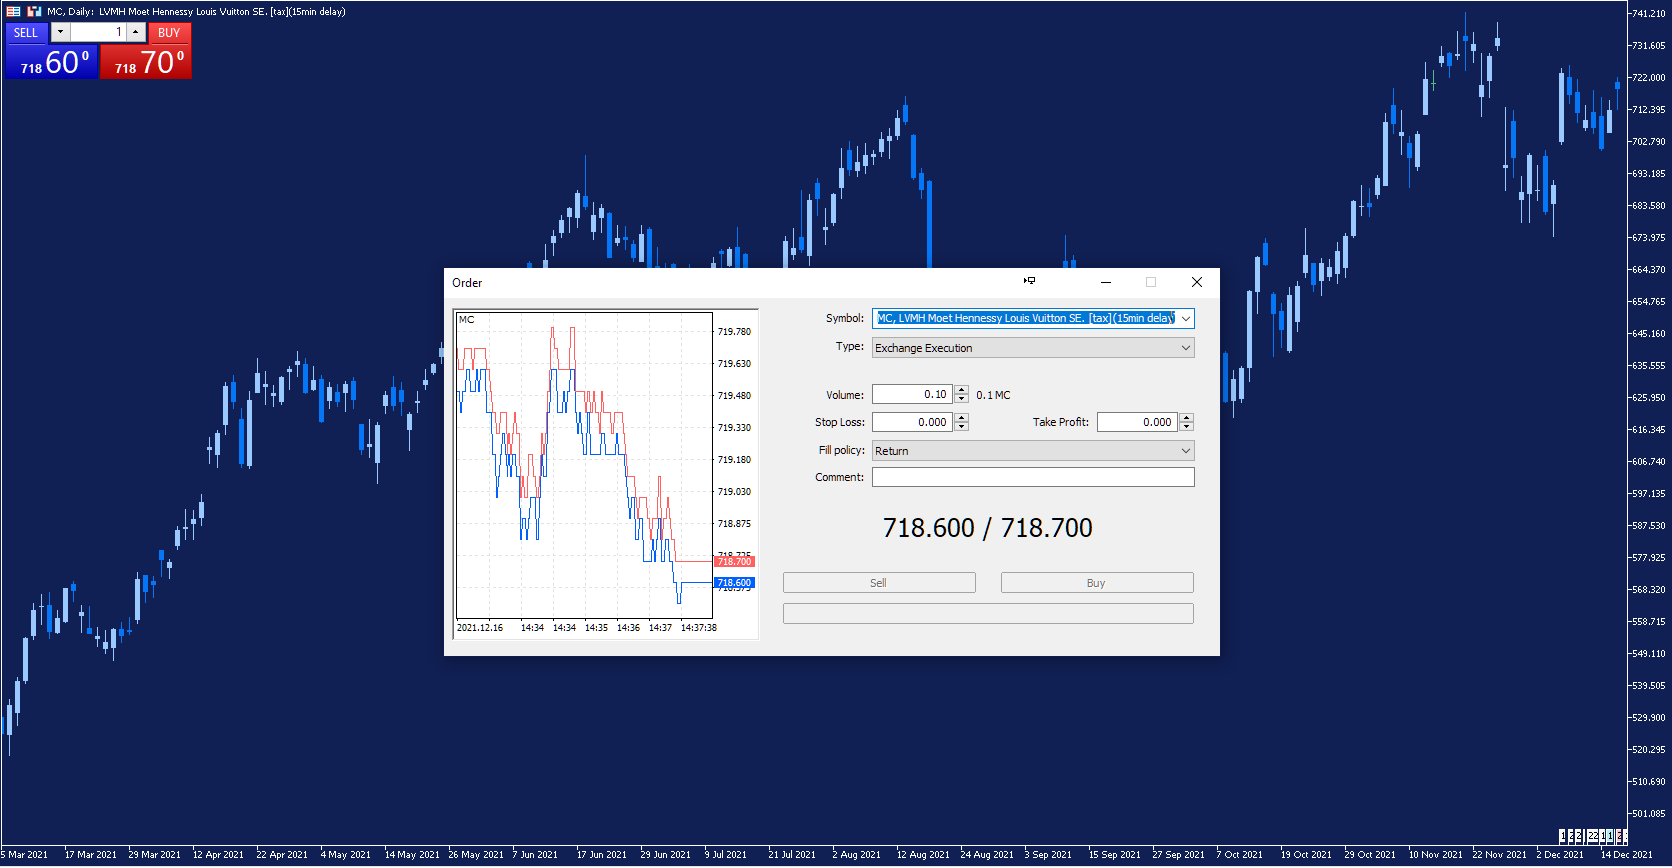Increase one-click volume with the up arrow
1672x868 pixels.
135,32
